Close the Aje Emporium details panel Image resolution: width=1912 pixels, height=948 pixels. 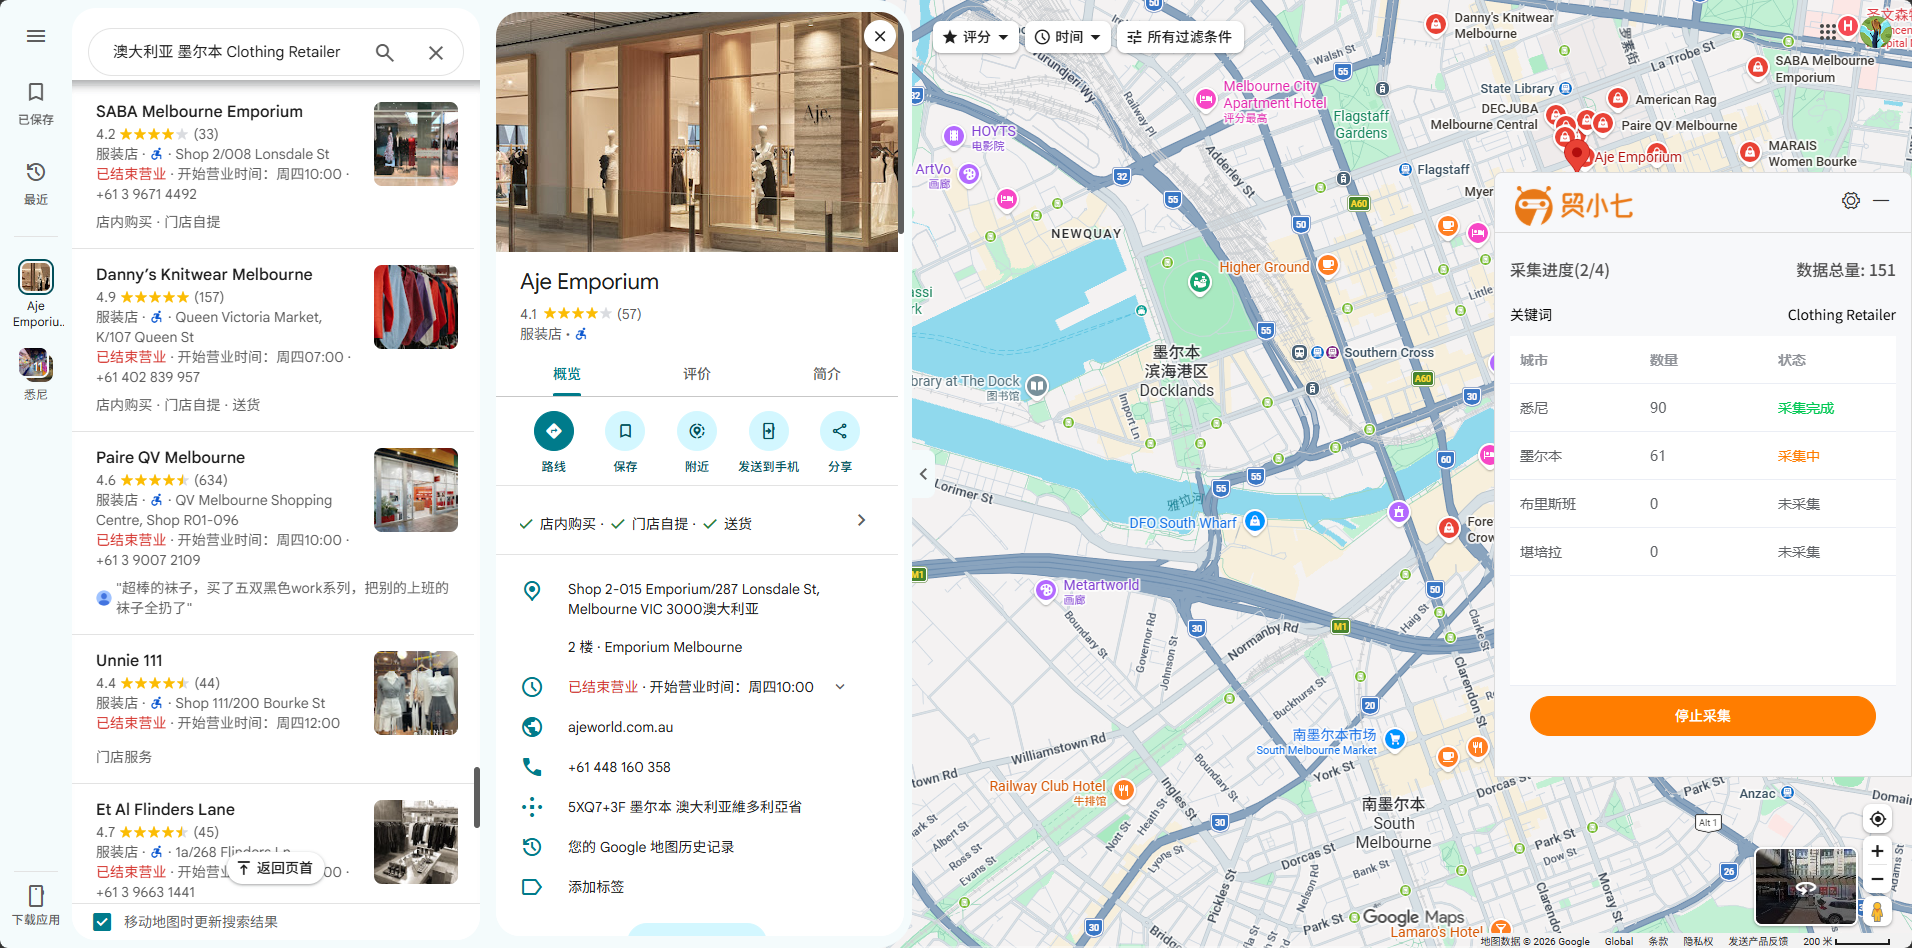(880, 37)
